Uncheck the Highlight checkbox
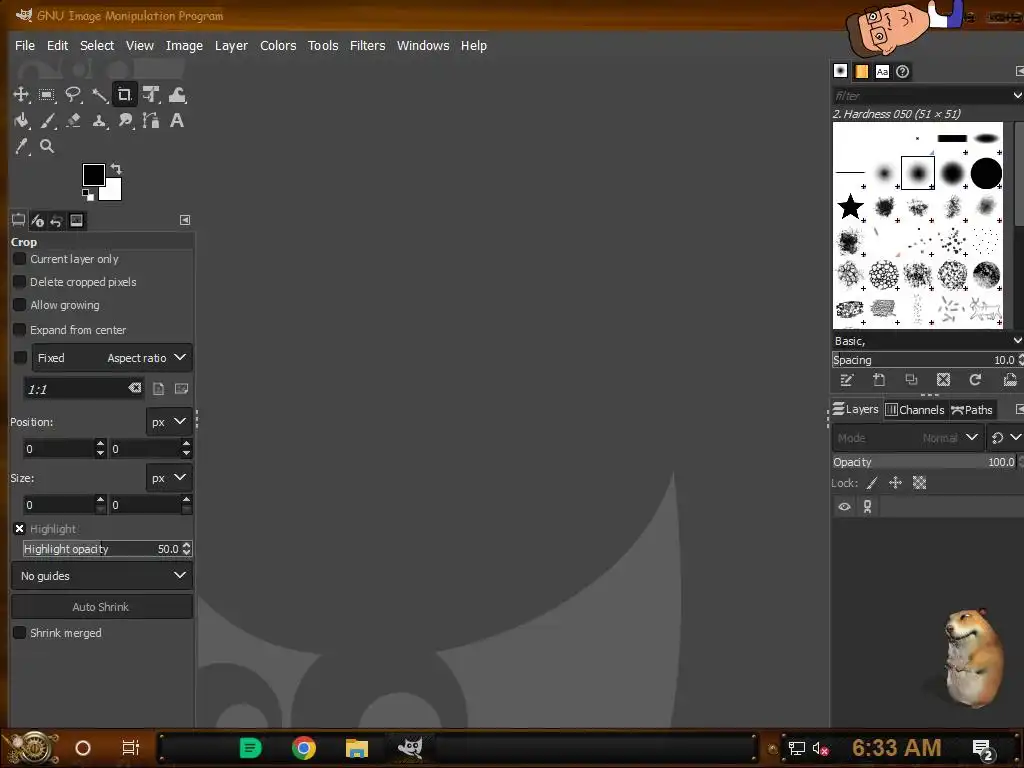 tap(20, 529)
